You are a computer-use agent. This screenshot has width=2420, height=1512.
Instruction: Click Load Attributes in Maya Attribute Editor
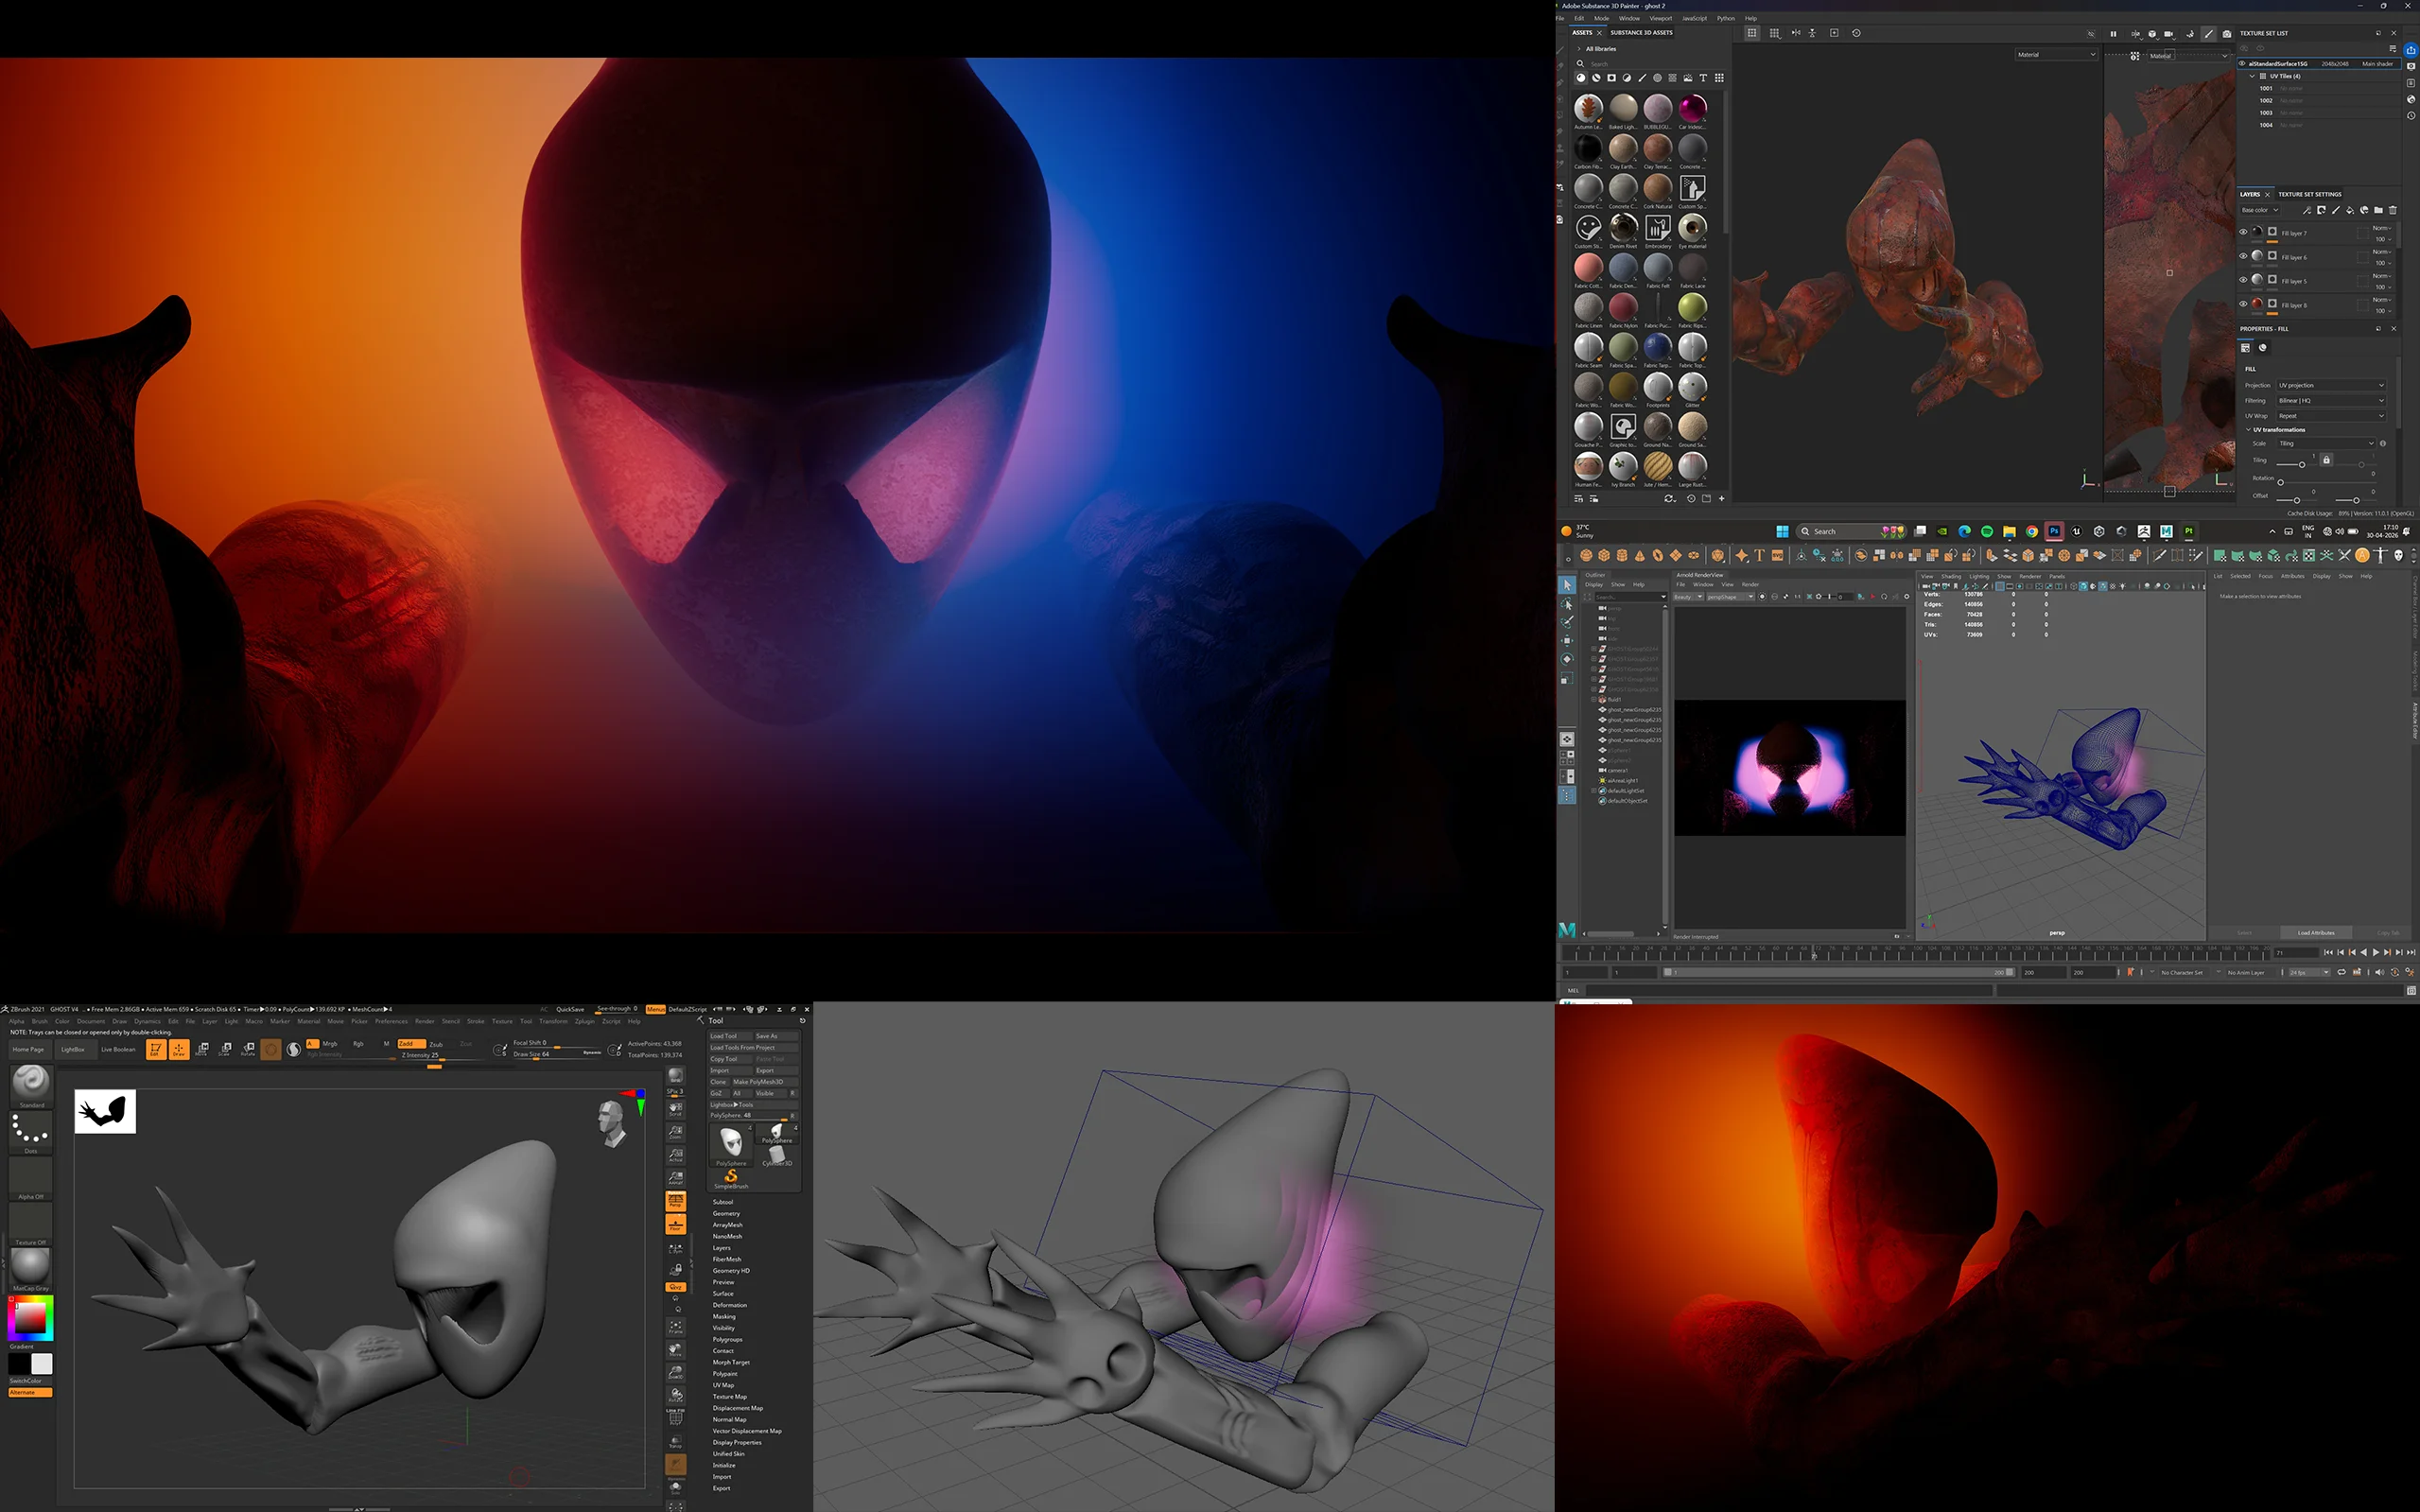2316,933
